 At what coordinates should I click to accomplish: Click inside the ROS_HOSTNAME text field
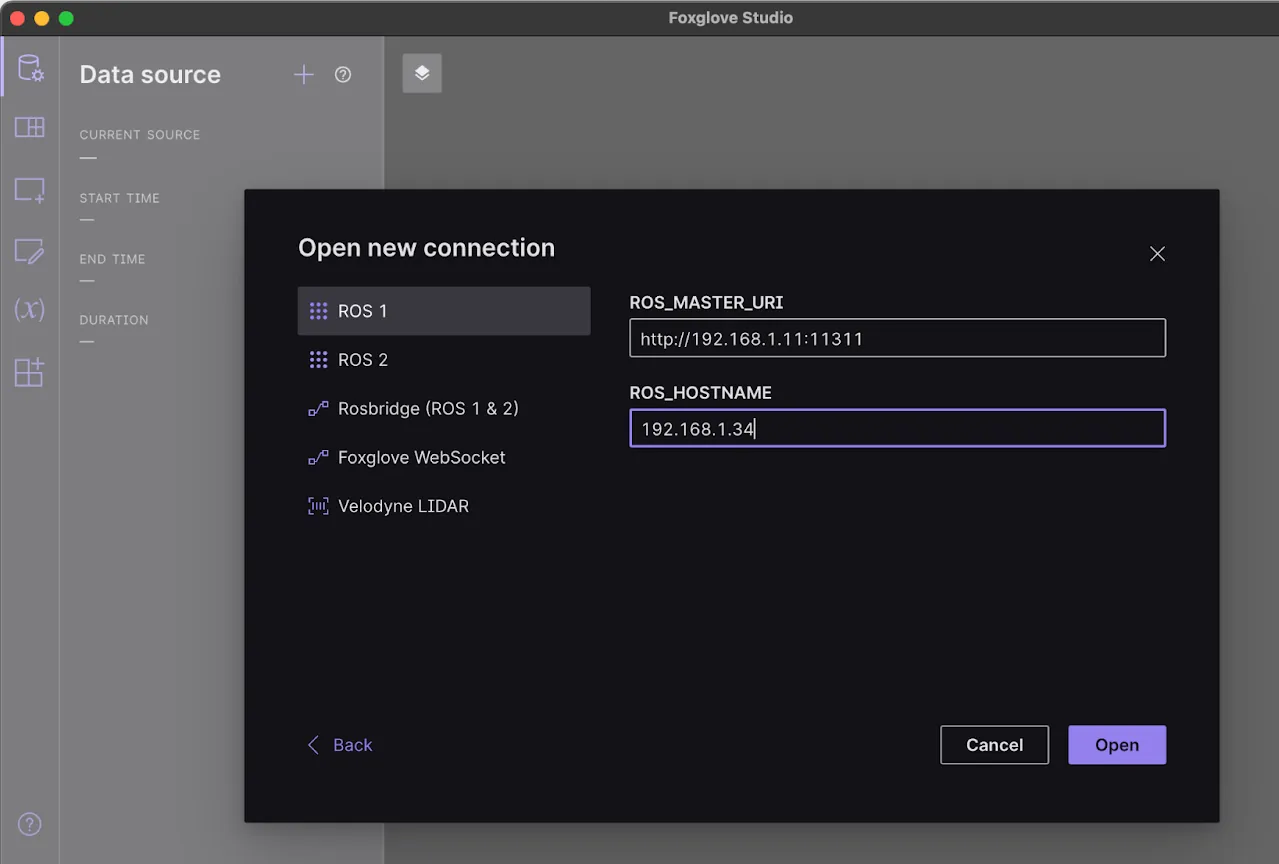pos(897,428)
